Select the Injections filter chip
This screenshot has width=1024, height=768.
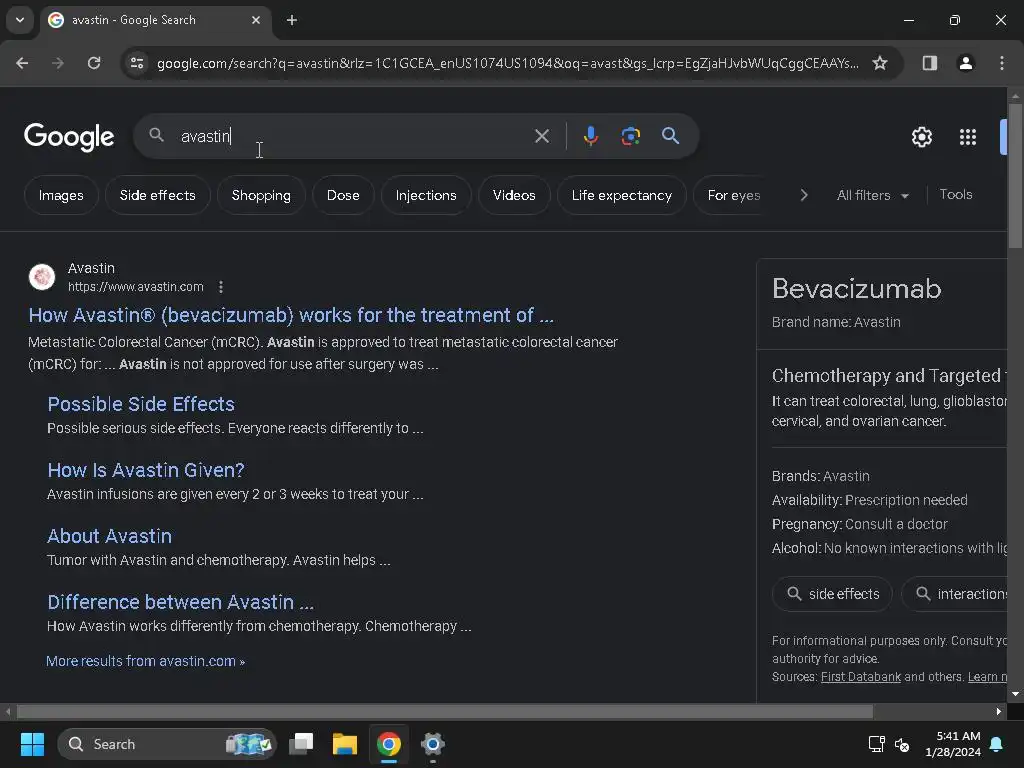click(426, 195)
